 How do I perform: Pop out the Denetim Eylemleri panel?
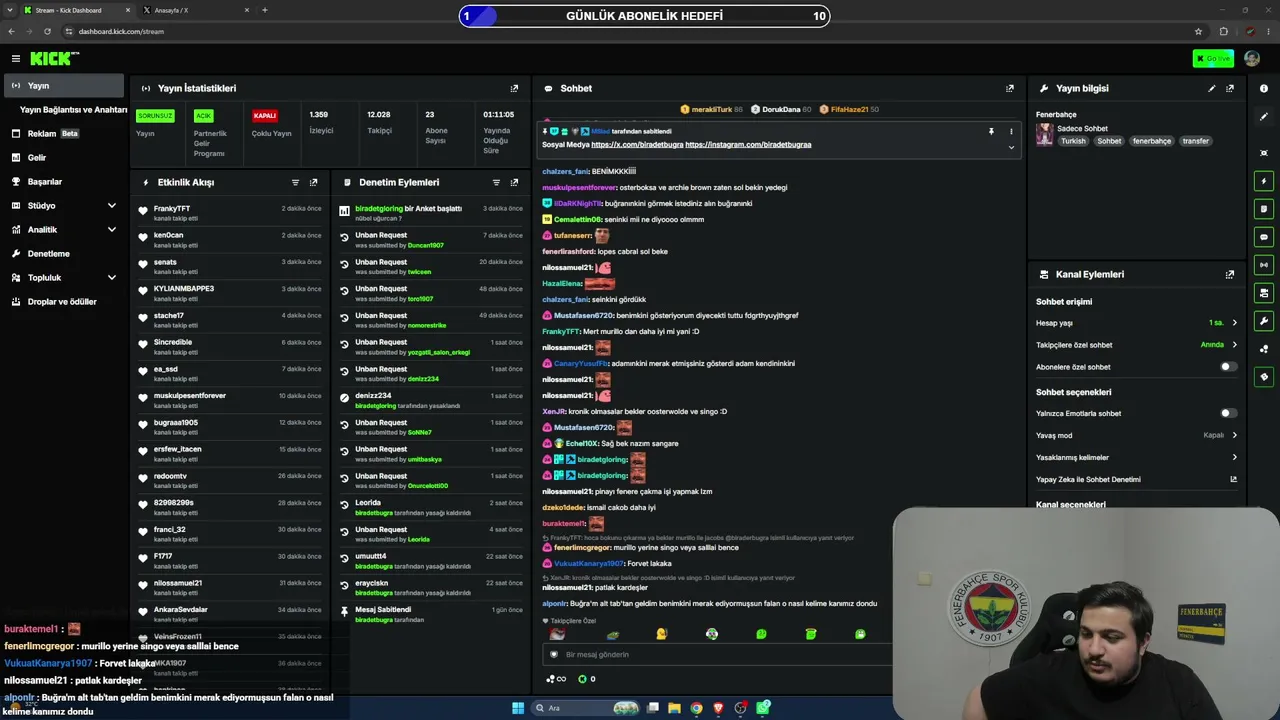[x=514, y=183]
